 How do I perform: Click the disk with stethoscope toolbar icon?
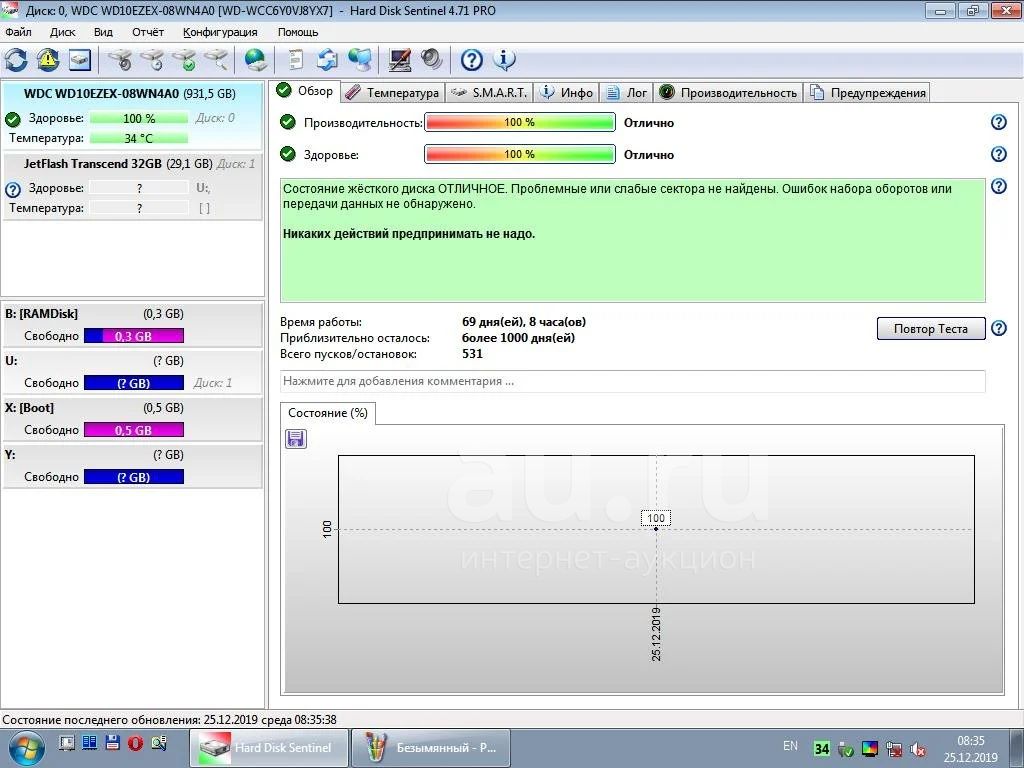[x=120, y=60]
